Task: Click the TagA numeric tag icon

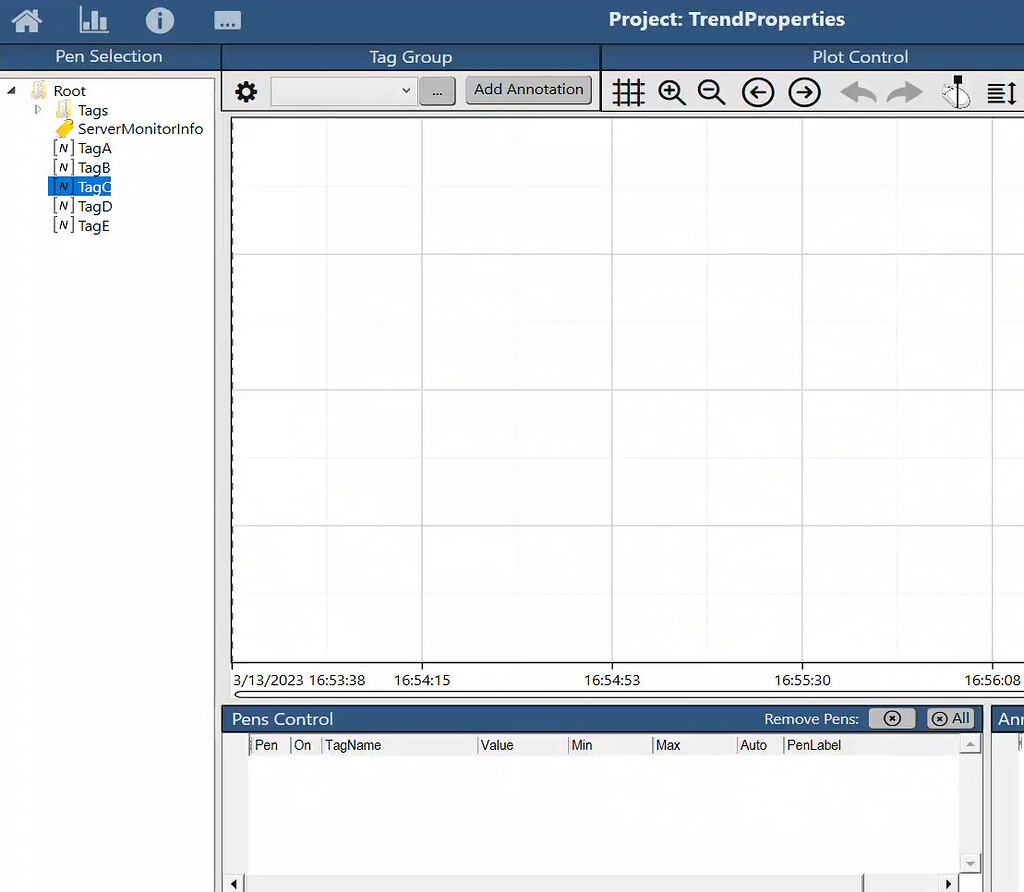Action: pyautogui.click(x=63, y=148)
